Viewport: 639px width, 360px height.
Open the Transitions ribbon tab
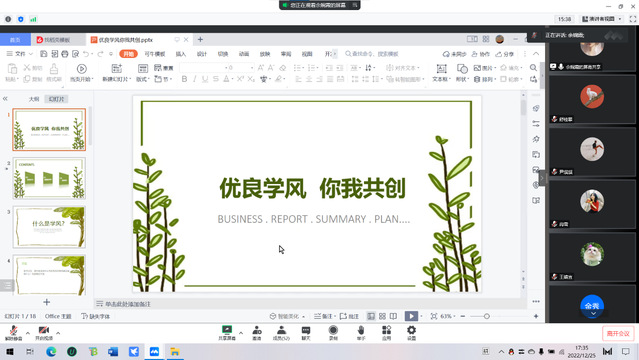(223, 54)
